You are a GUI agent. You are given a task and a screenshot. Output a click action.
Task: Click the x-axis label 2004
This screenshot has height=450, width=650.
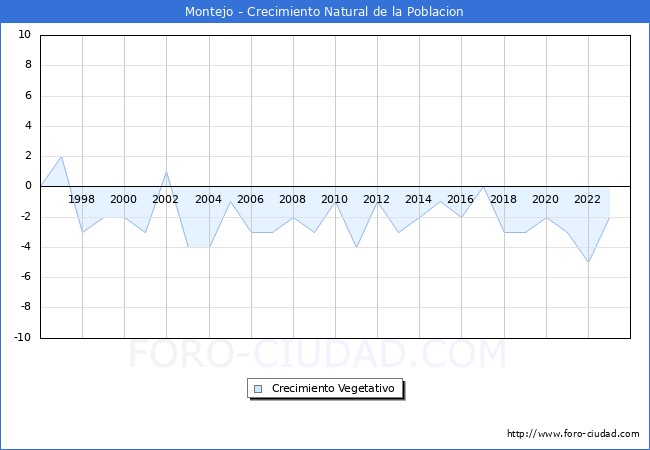tap(208, 199)
